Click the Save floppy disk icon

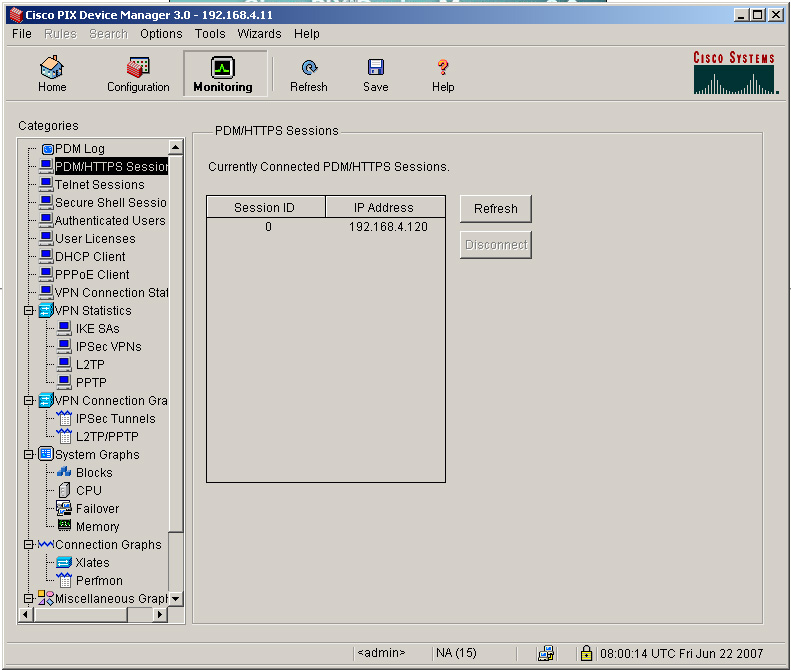click(376, 68)
